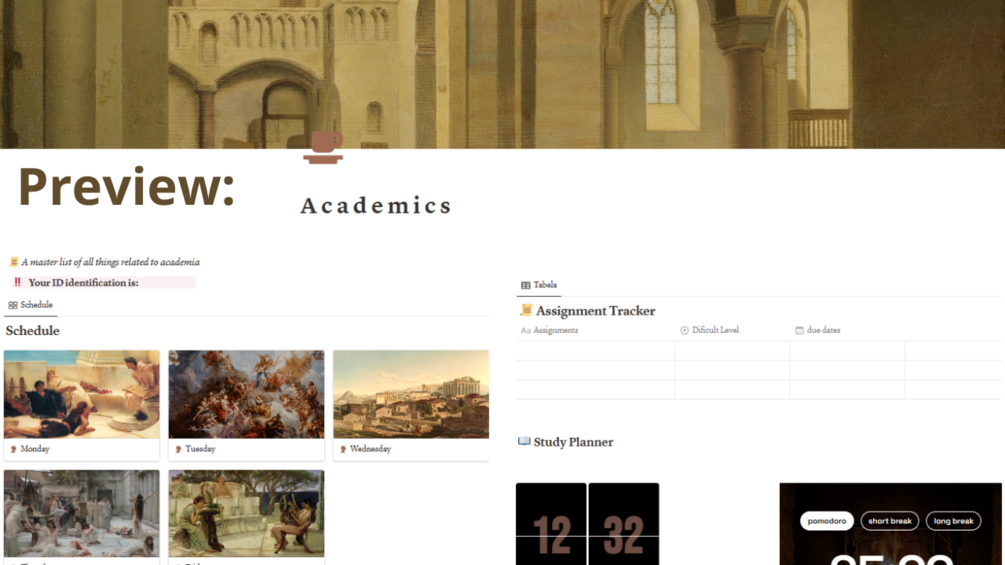Switch timer to long break
This screenshot has height=565, width=1005.
pos(953,521)
